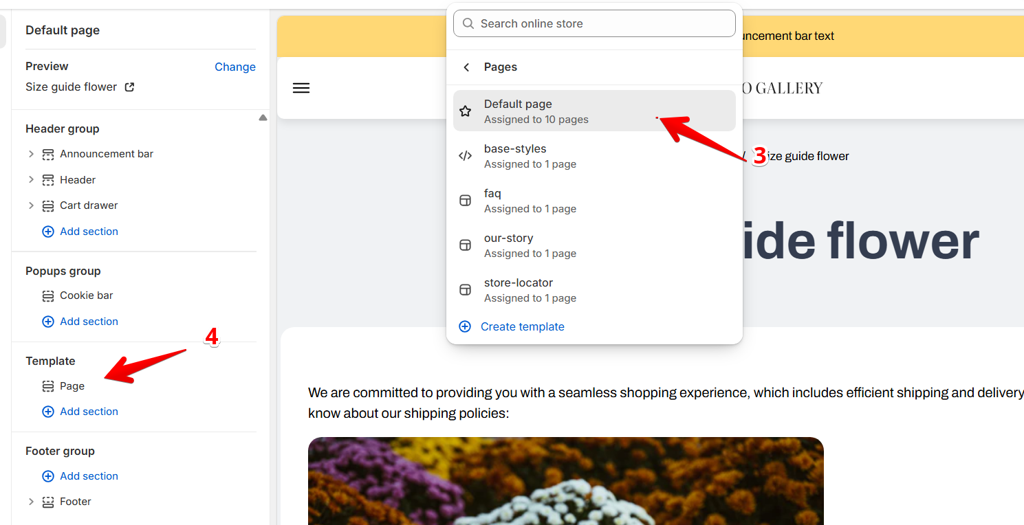The width and height of the screenshot is (1024, 525).
Task: Select the our-story template
Action: coord(594,246)
